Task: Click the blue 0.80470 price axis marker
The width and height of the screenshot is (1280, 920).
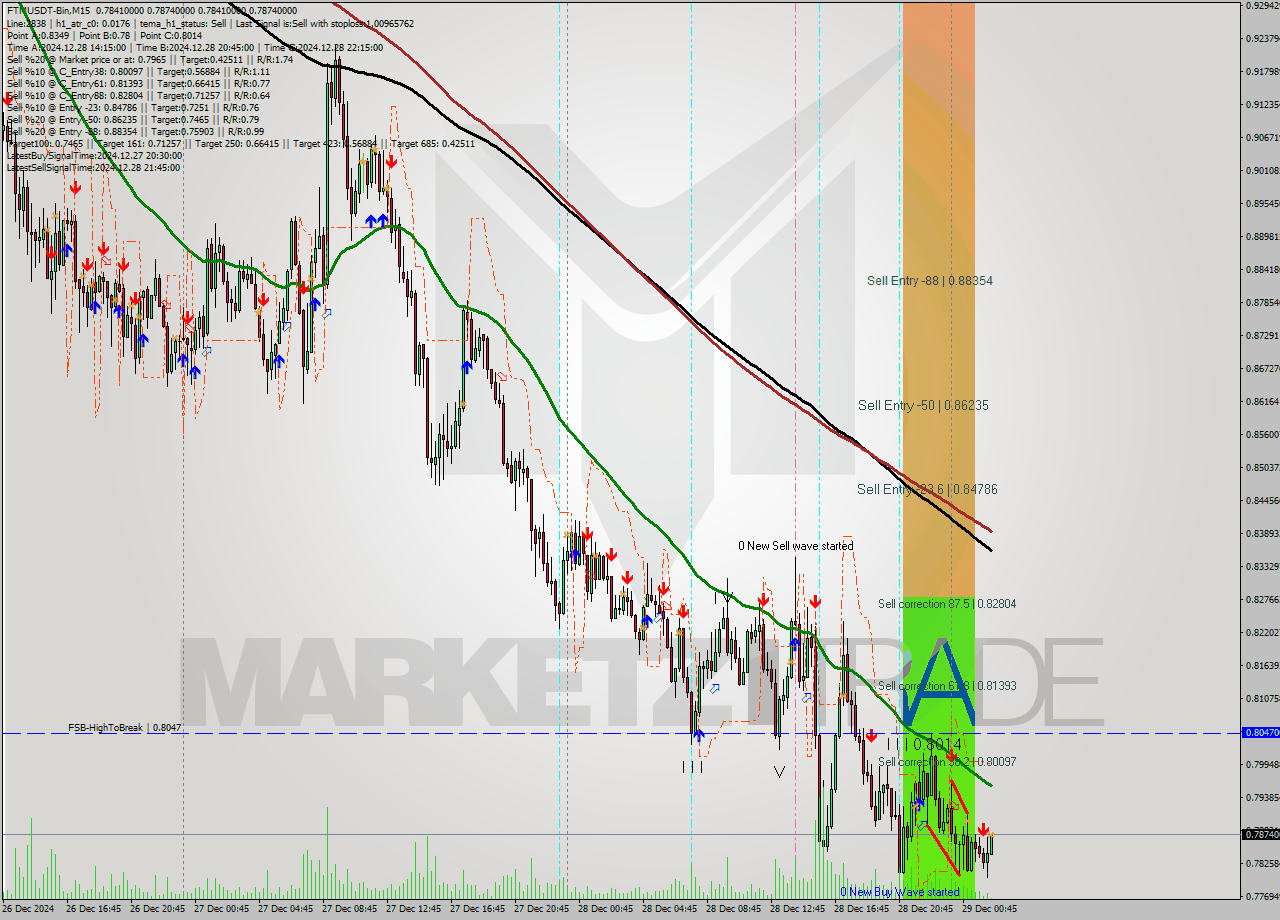Action: [x=1261, y=733]
